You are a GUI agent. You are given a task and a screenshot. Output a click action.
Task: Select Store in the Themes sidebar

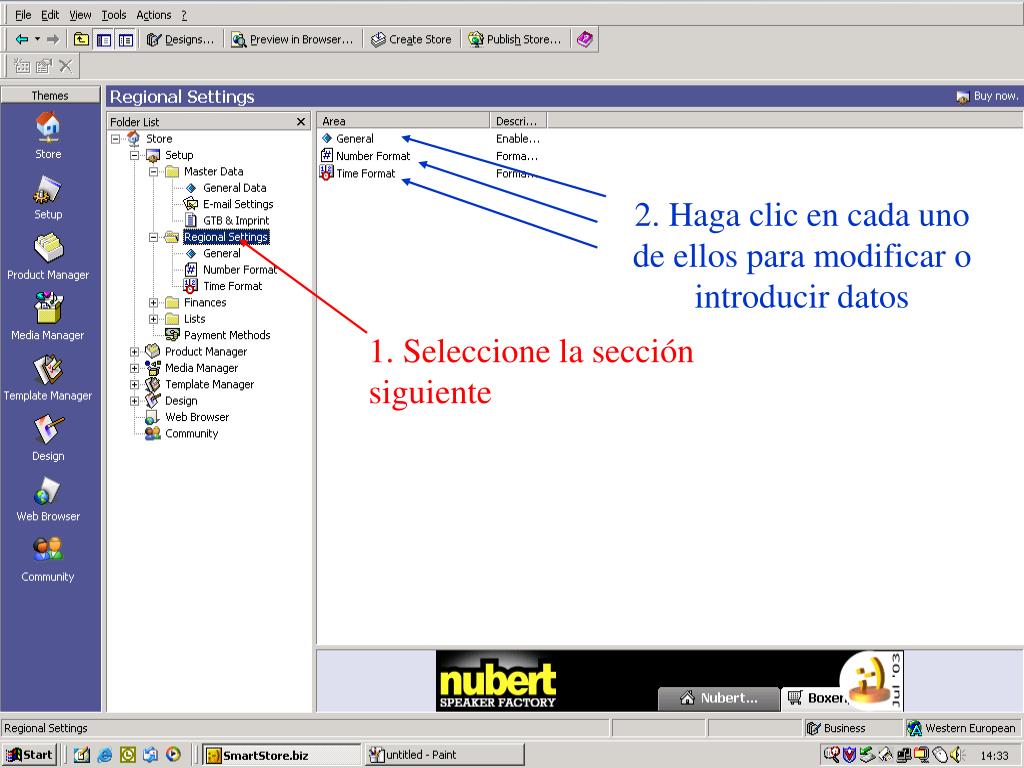[x=48, y=135]
